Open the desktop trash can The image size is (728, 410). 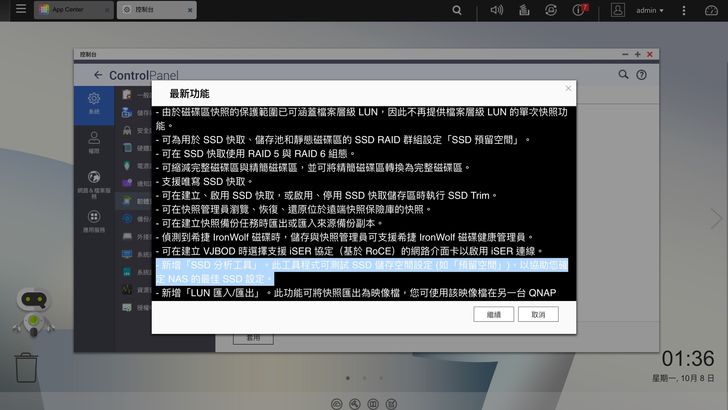tap(26, 367)
